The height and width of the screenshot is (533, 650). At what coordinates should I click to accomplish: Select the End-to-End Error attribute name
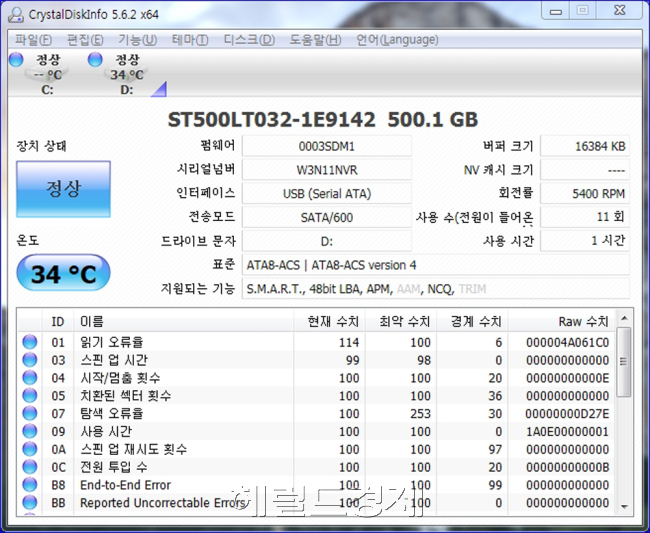coord(125,485)
